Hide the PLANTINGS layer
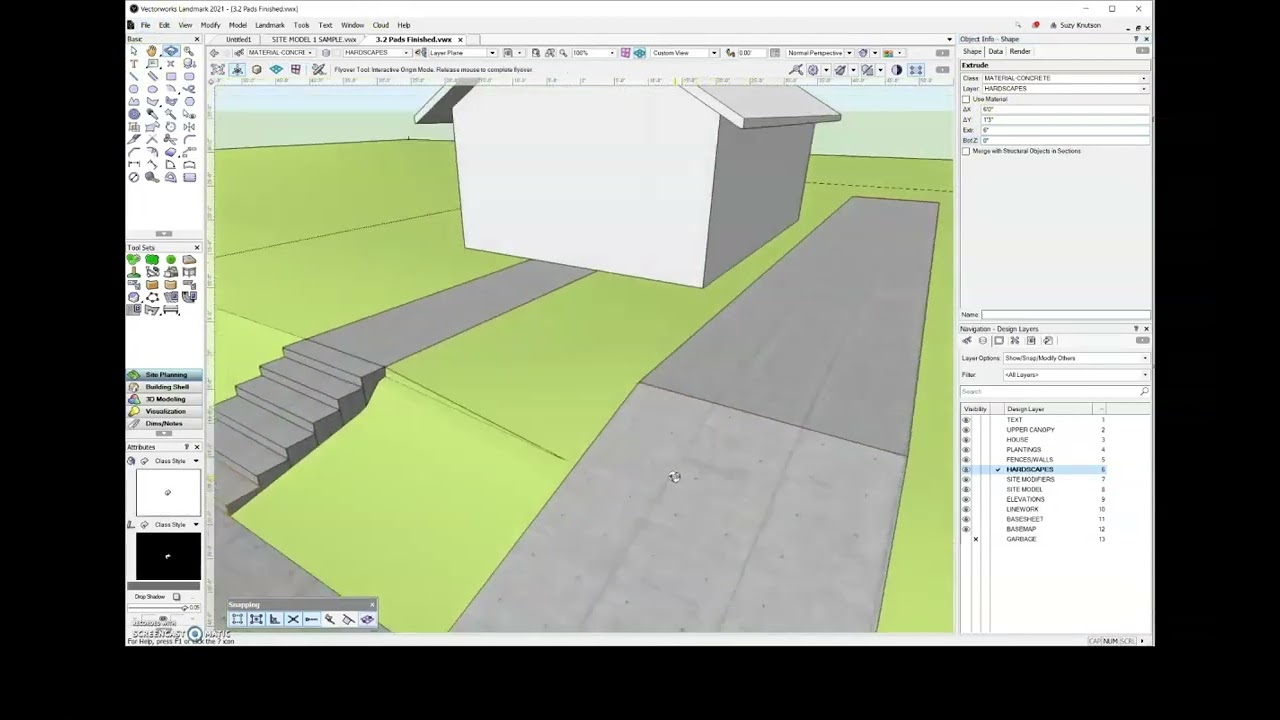The width and height of the screenshot is (1280, 720). tap(966, 449)
